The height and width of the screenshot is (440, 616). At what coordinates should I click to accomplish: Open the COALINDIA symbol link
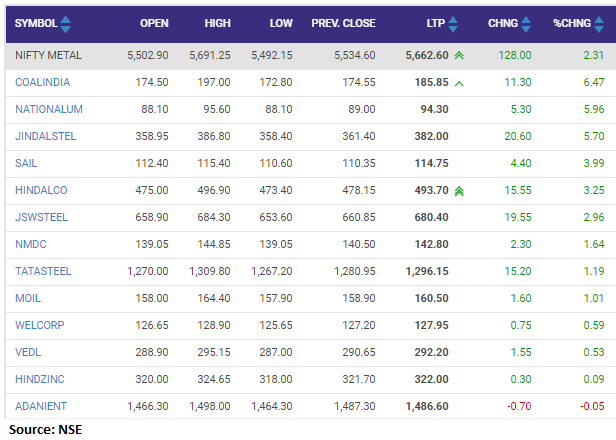(44, 83)
